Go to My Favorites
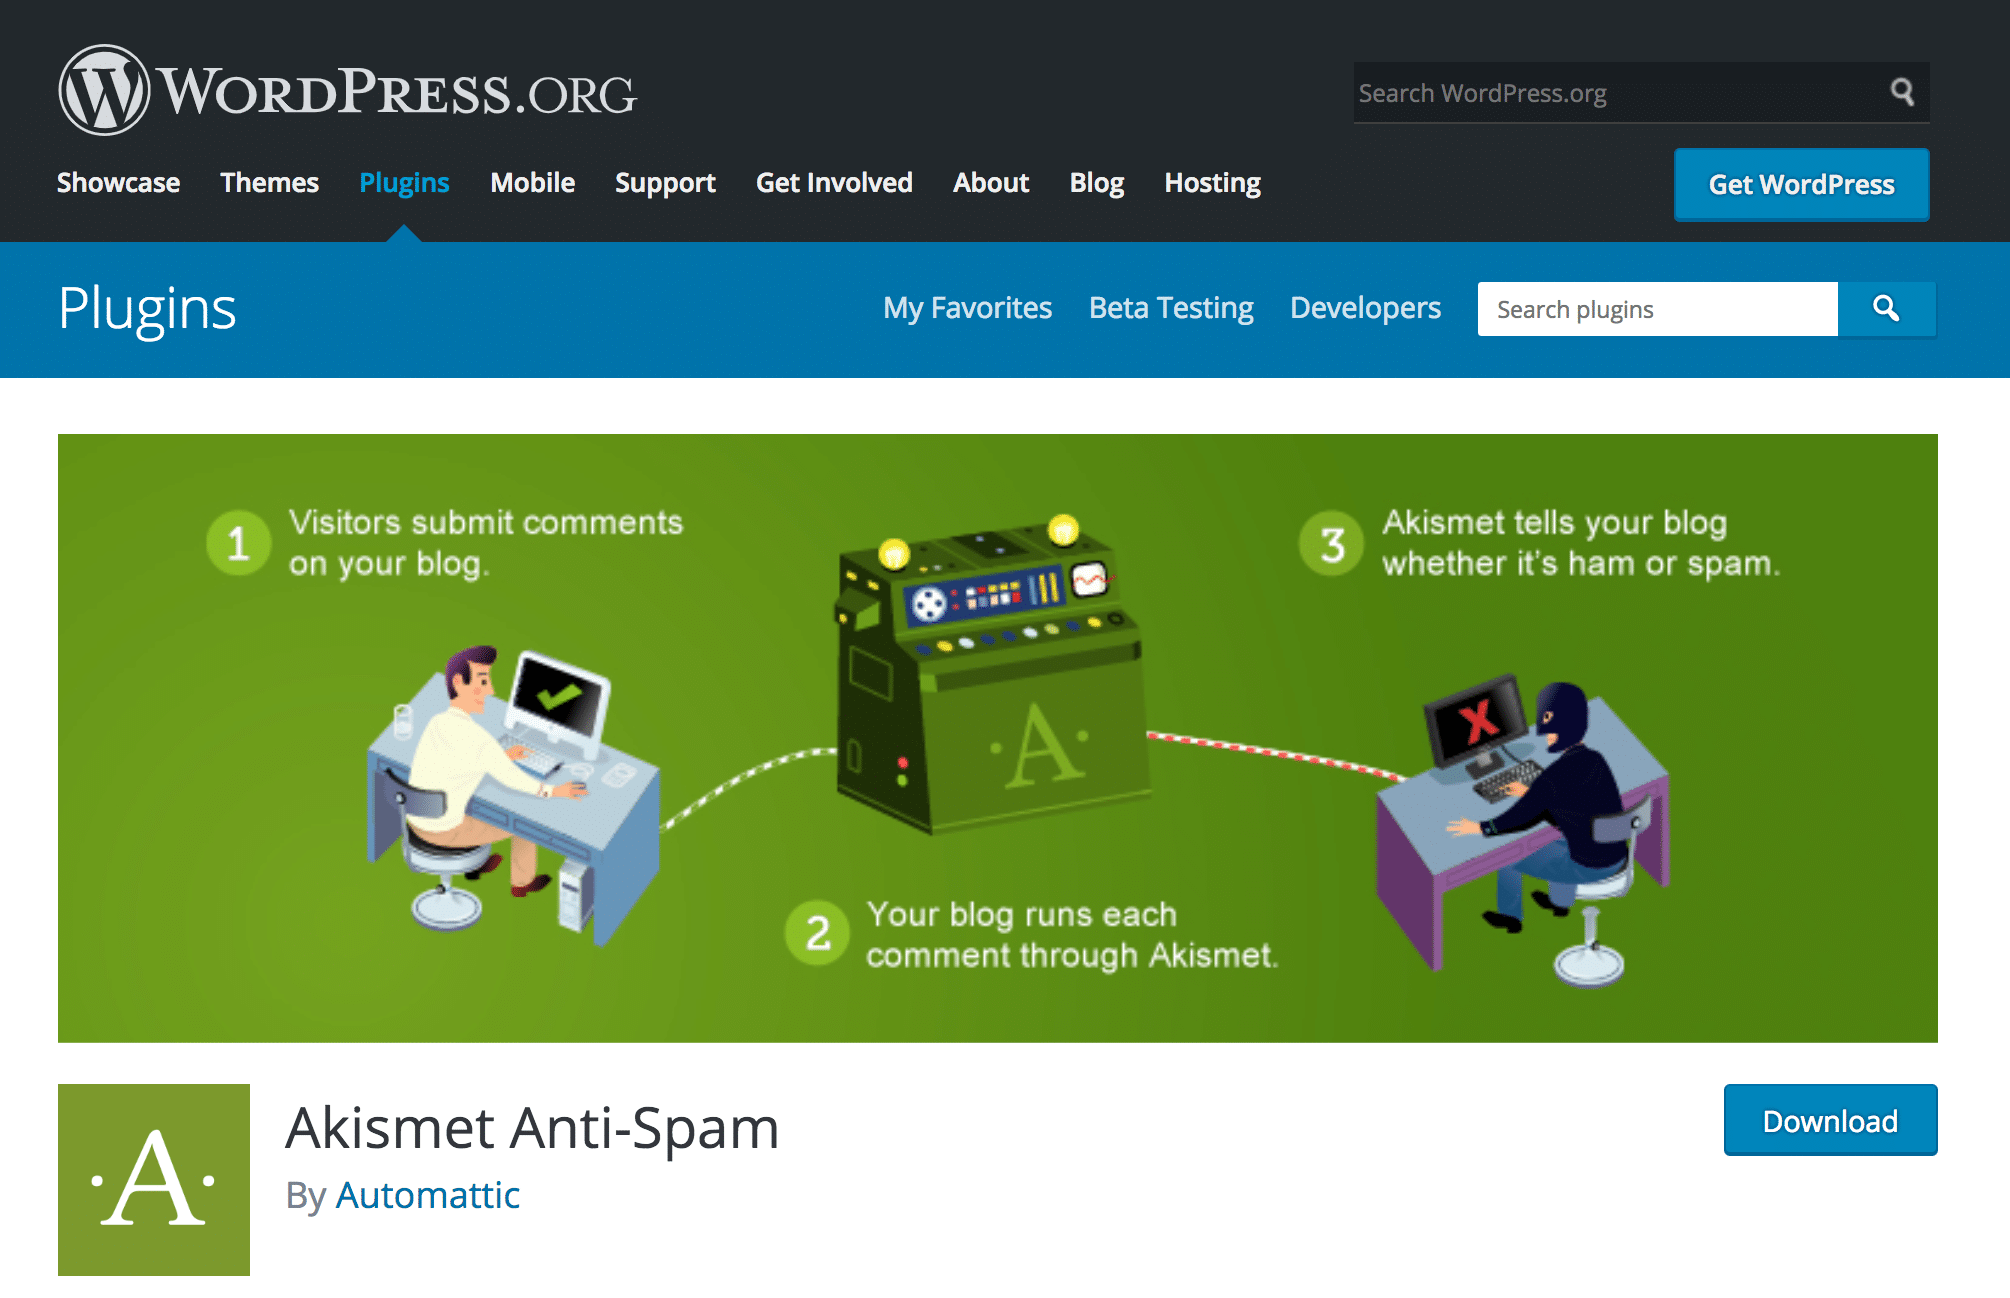Image resolution: width=2010 pixels, height=1298 pixels. (x=967, y=308)
